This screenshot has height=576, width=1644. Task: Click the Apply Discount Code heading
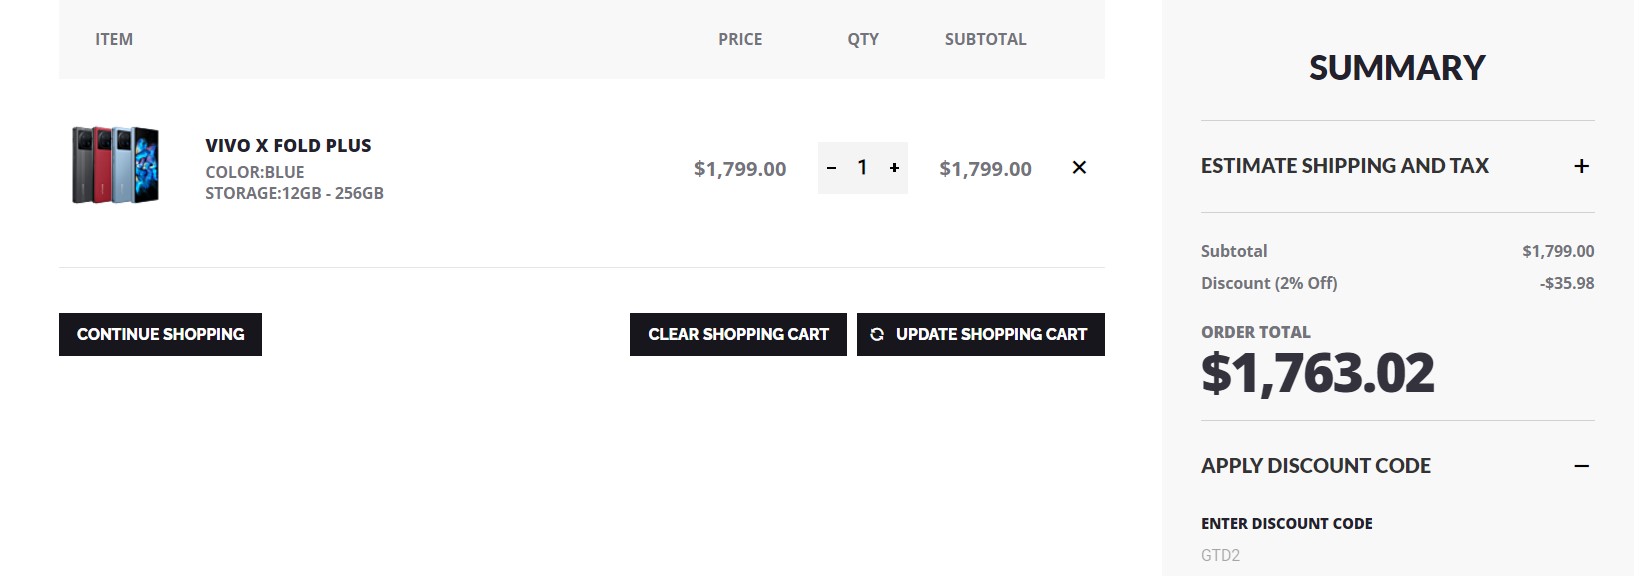coord(1316,466)
